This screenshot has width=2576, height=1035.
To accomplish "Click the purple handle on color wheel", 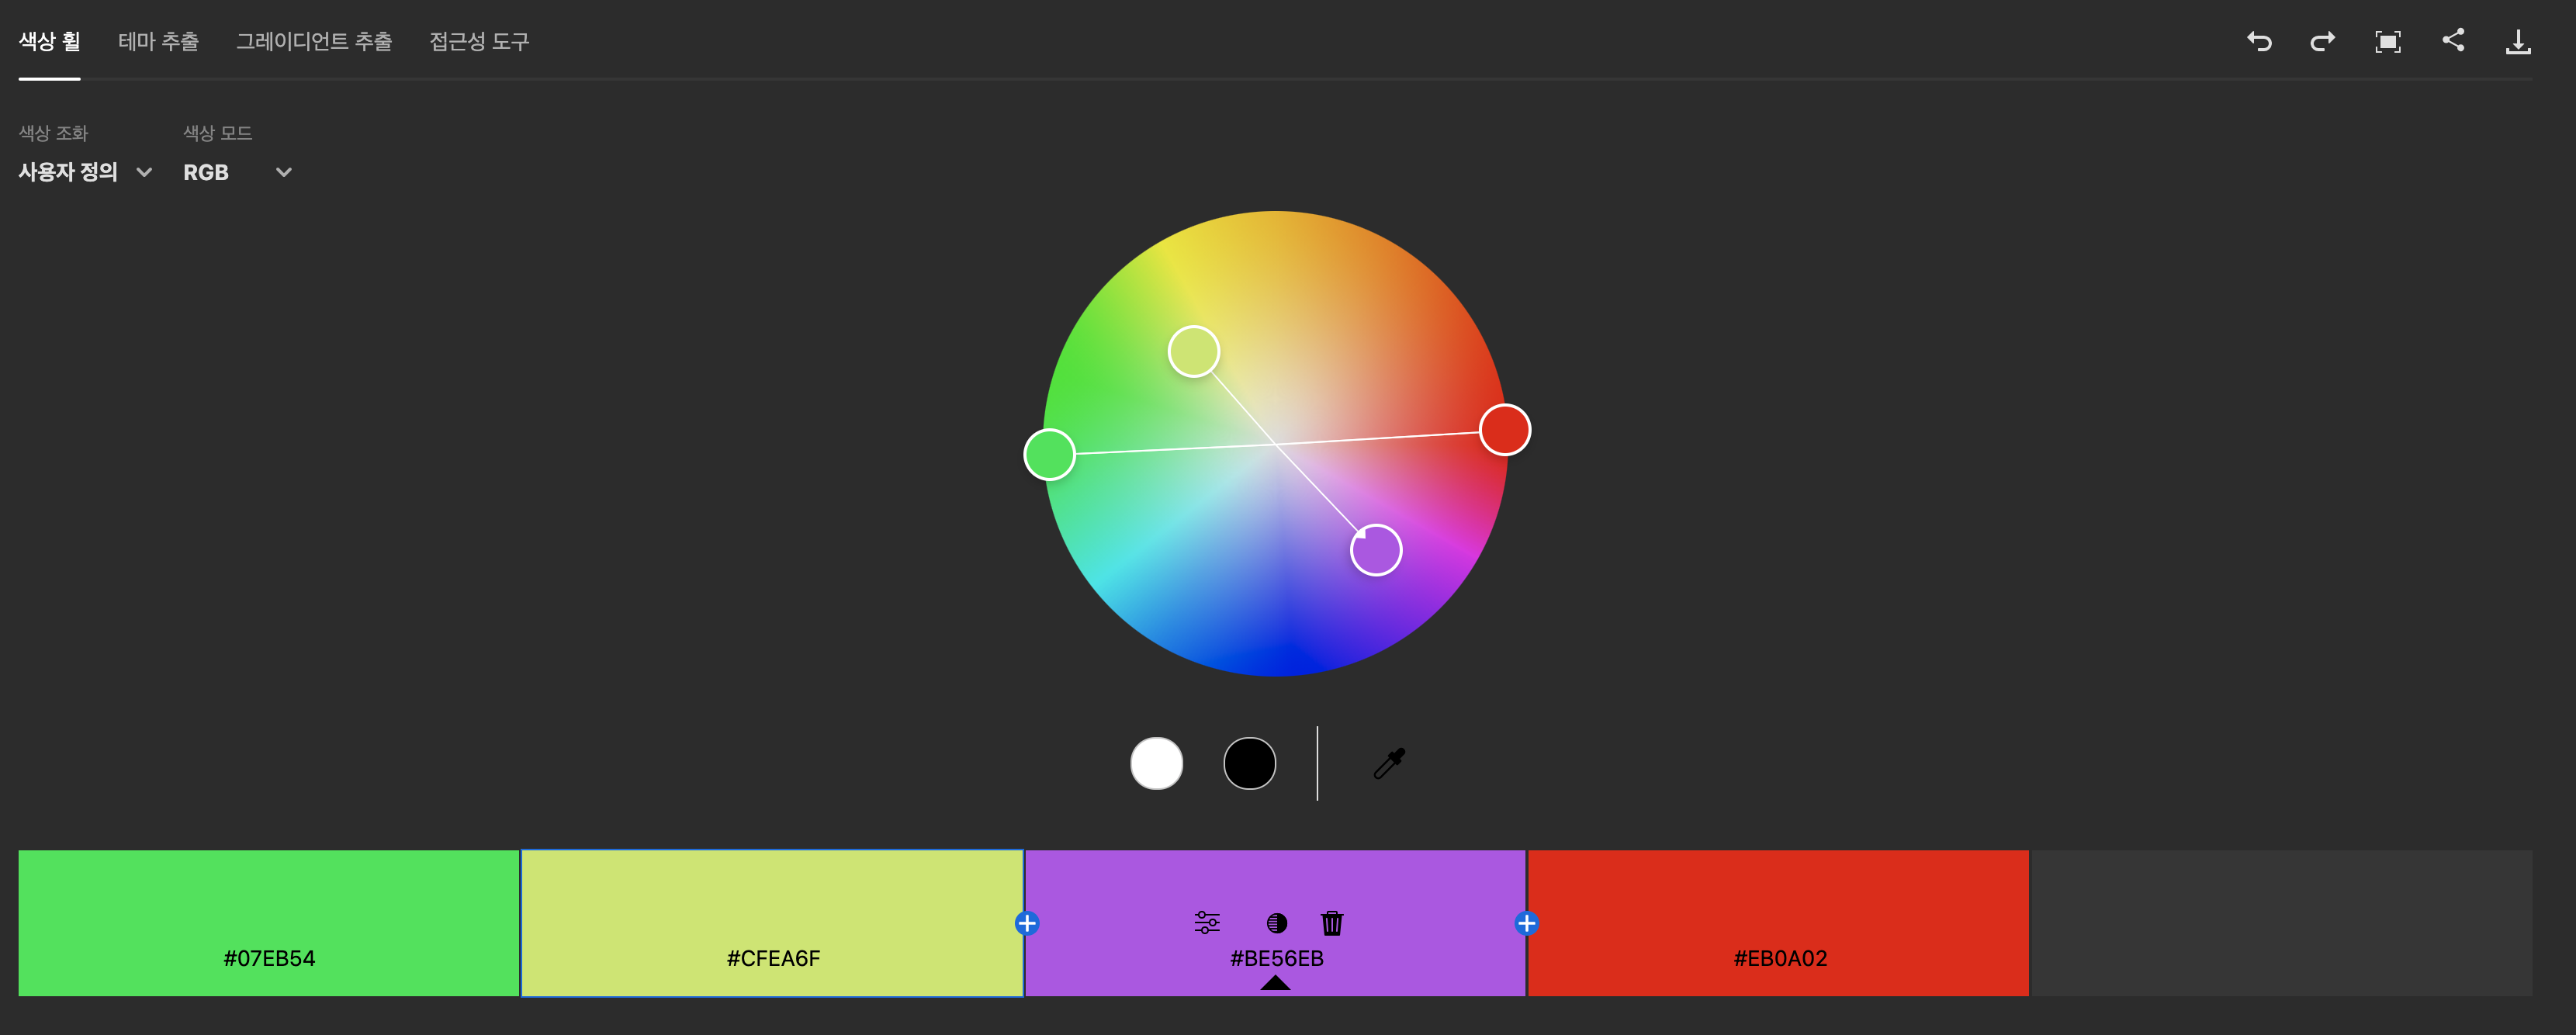I will pyautogui.click(x=1376, y=549).
